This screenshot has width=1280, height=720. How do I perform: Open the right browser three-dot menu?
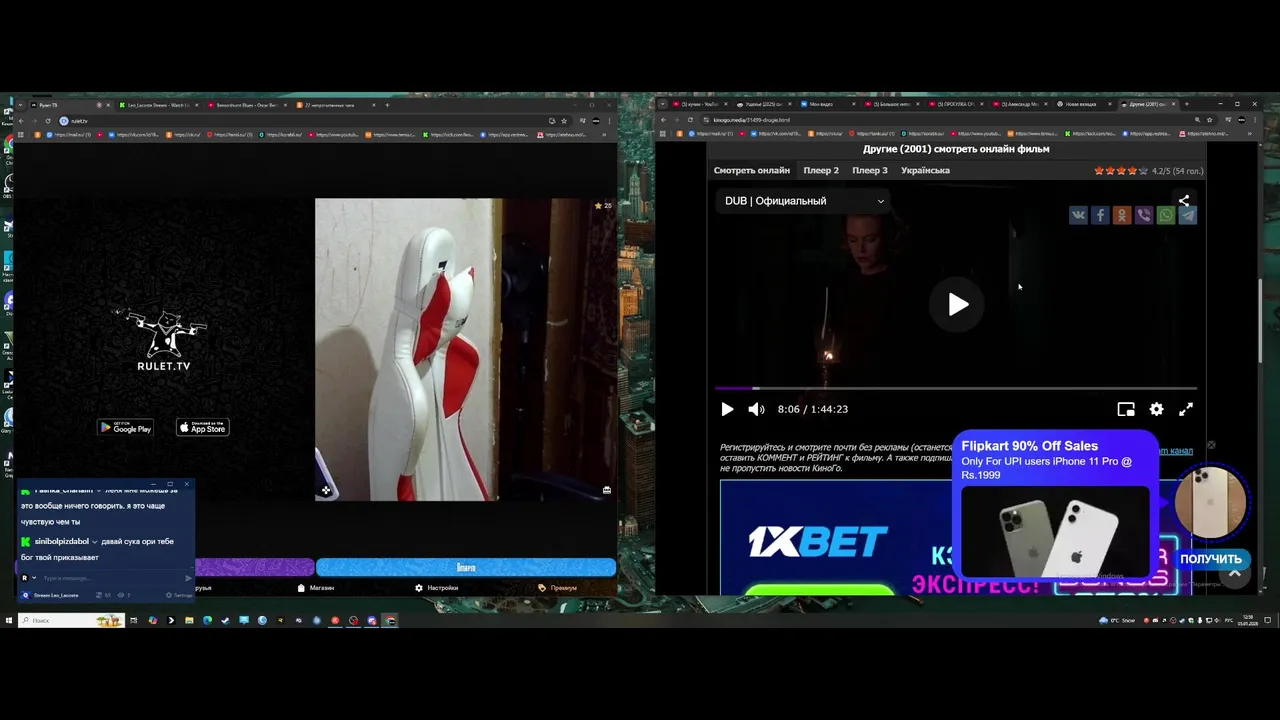click(1254, 120)
